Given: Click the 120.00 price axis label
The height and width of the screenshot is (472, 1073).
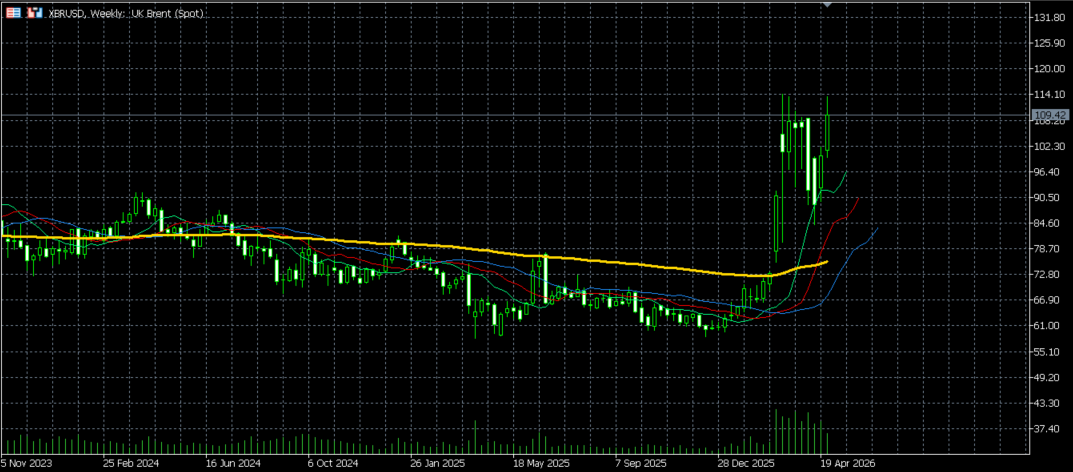Looking at the screenshot, I should [x=1050, y=68].
